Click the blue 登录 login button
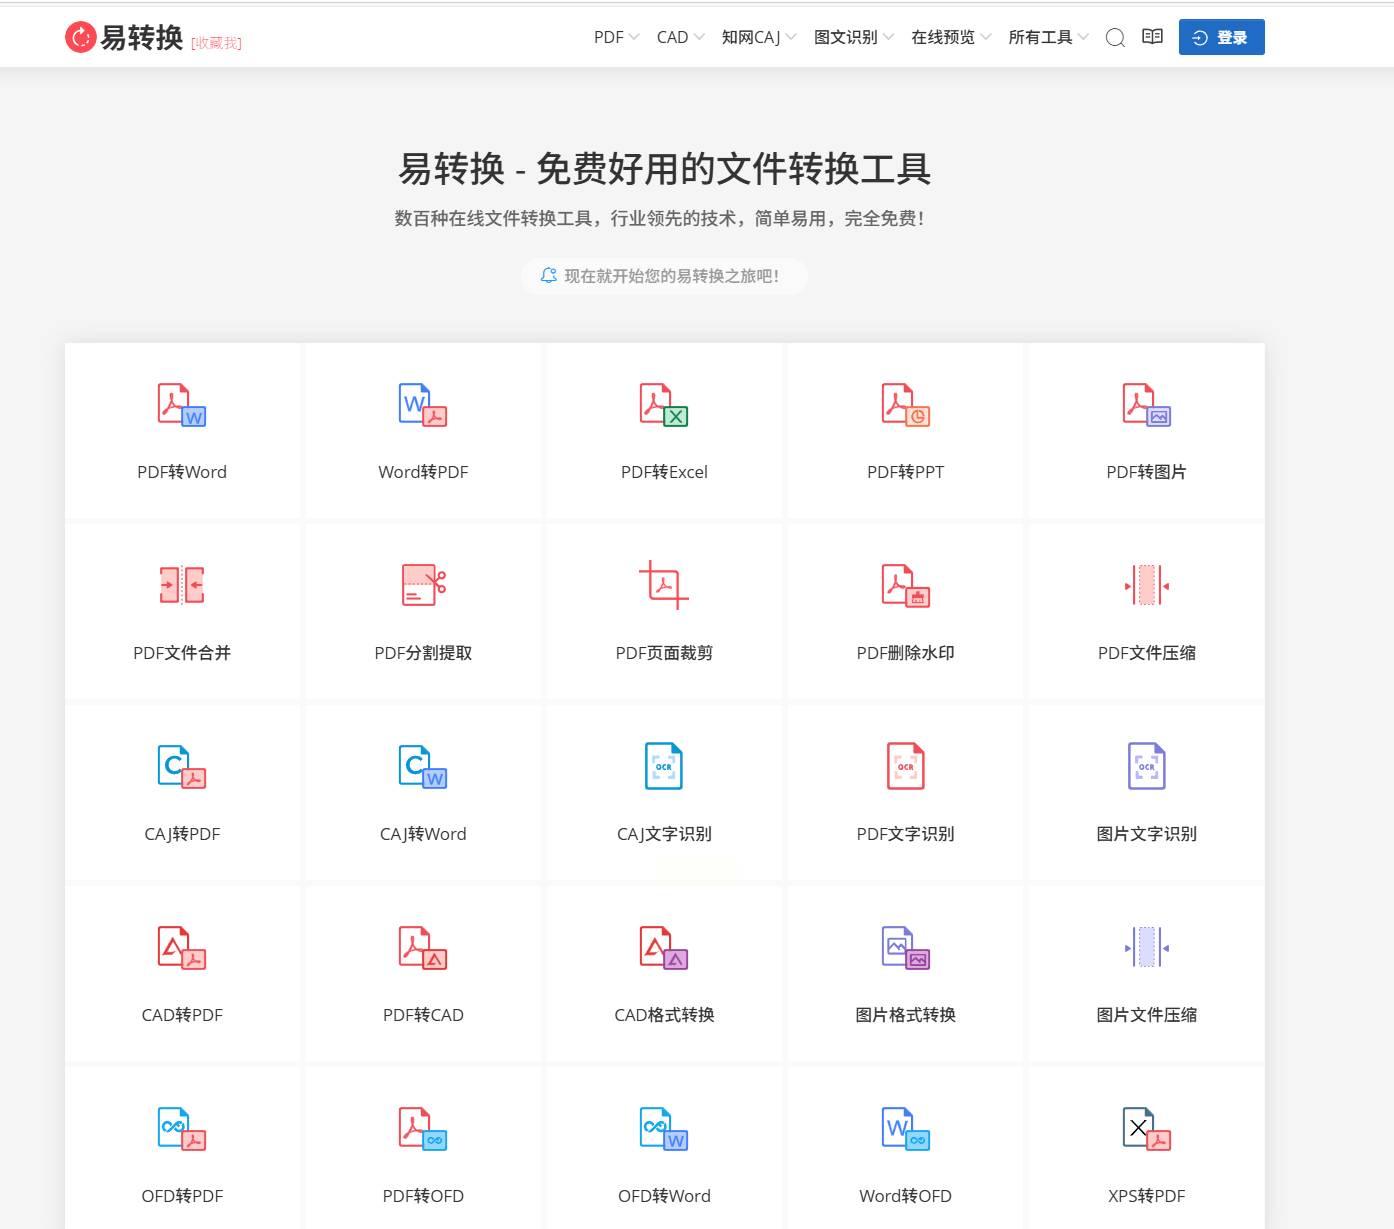 pos(1221,37)
